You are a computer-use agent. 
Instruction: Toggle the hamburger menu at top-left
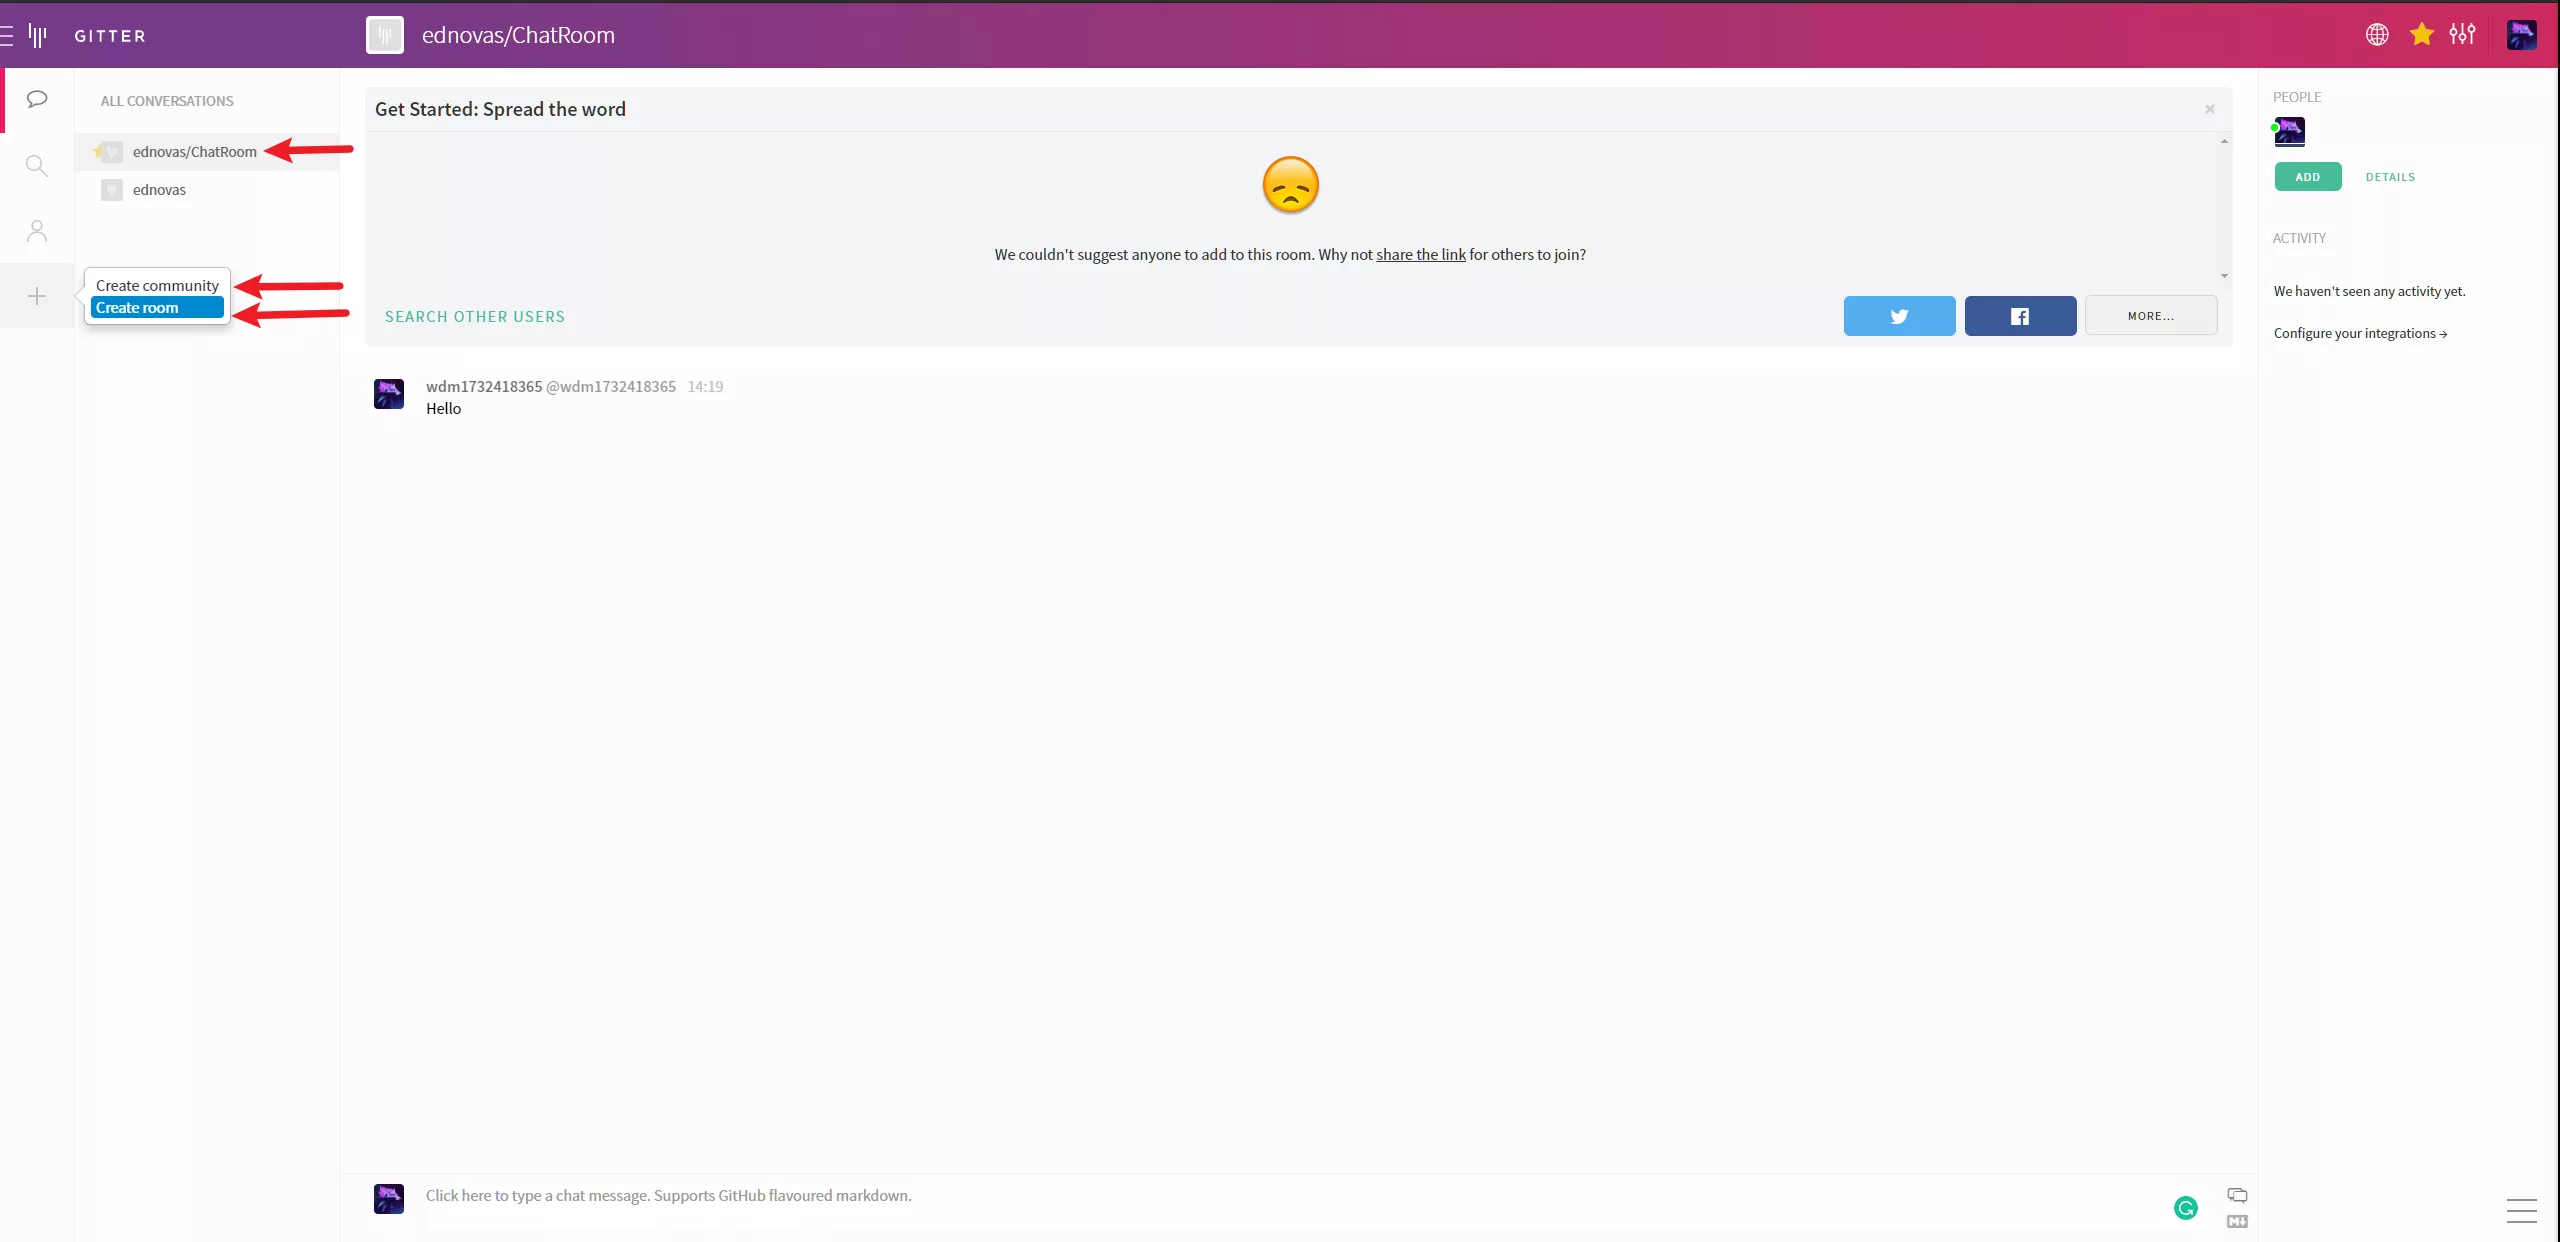[x=7, y=36]
